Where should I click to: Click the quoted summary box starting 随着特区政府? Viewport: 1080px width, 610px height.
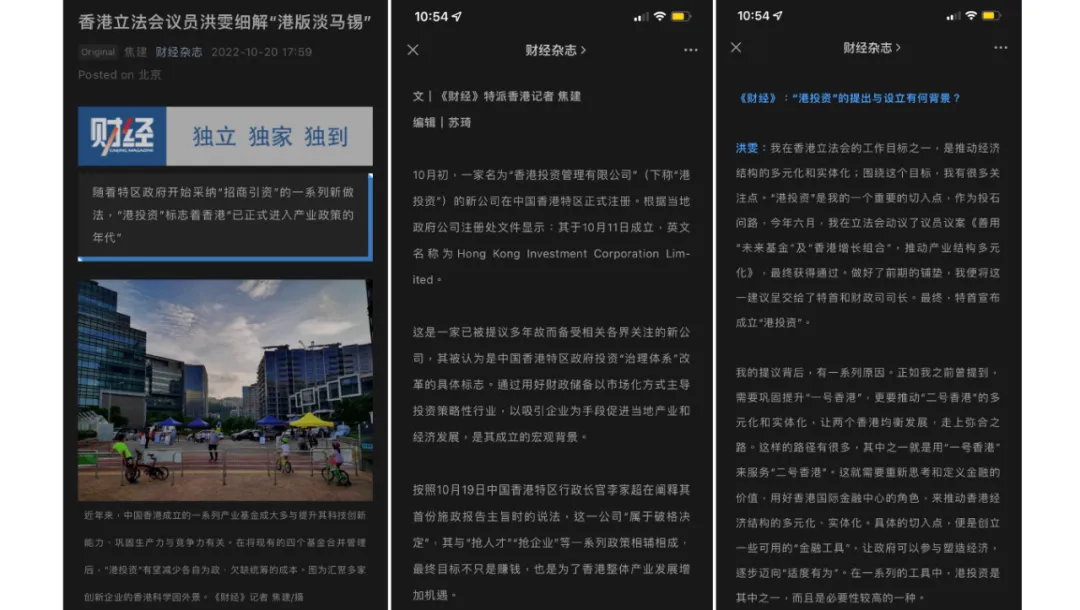coord(225,215)
